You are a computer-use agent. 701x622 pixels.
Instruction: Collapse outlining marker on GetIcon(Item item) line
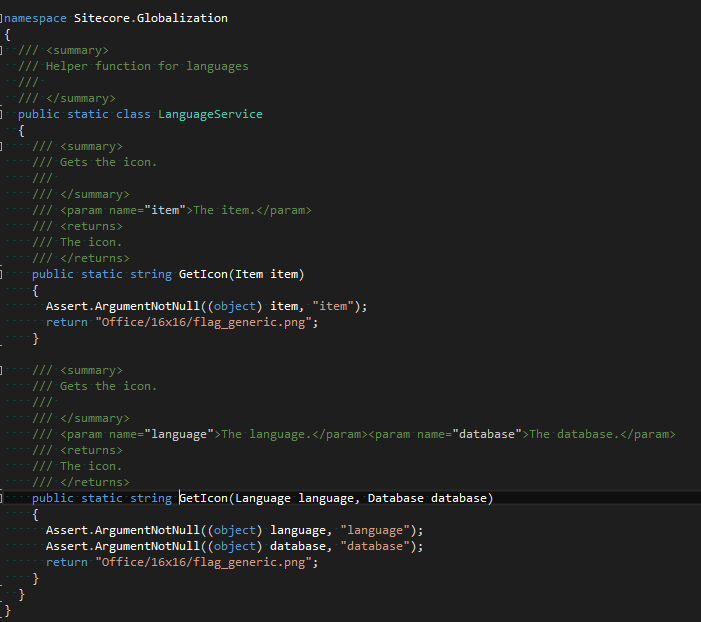(x=1, y=275)
